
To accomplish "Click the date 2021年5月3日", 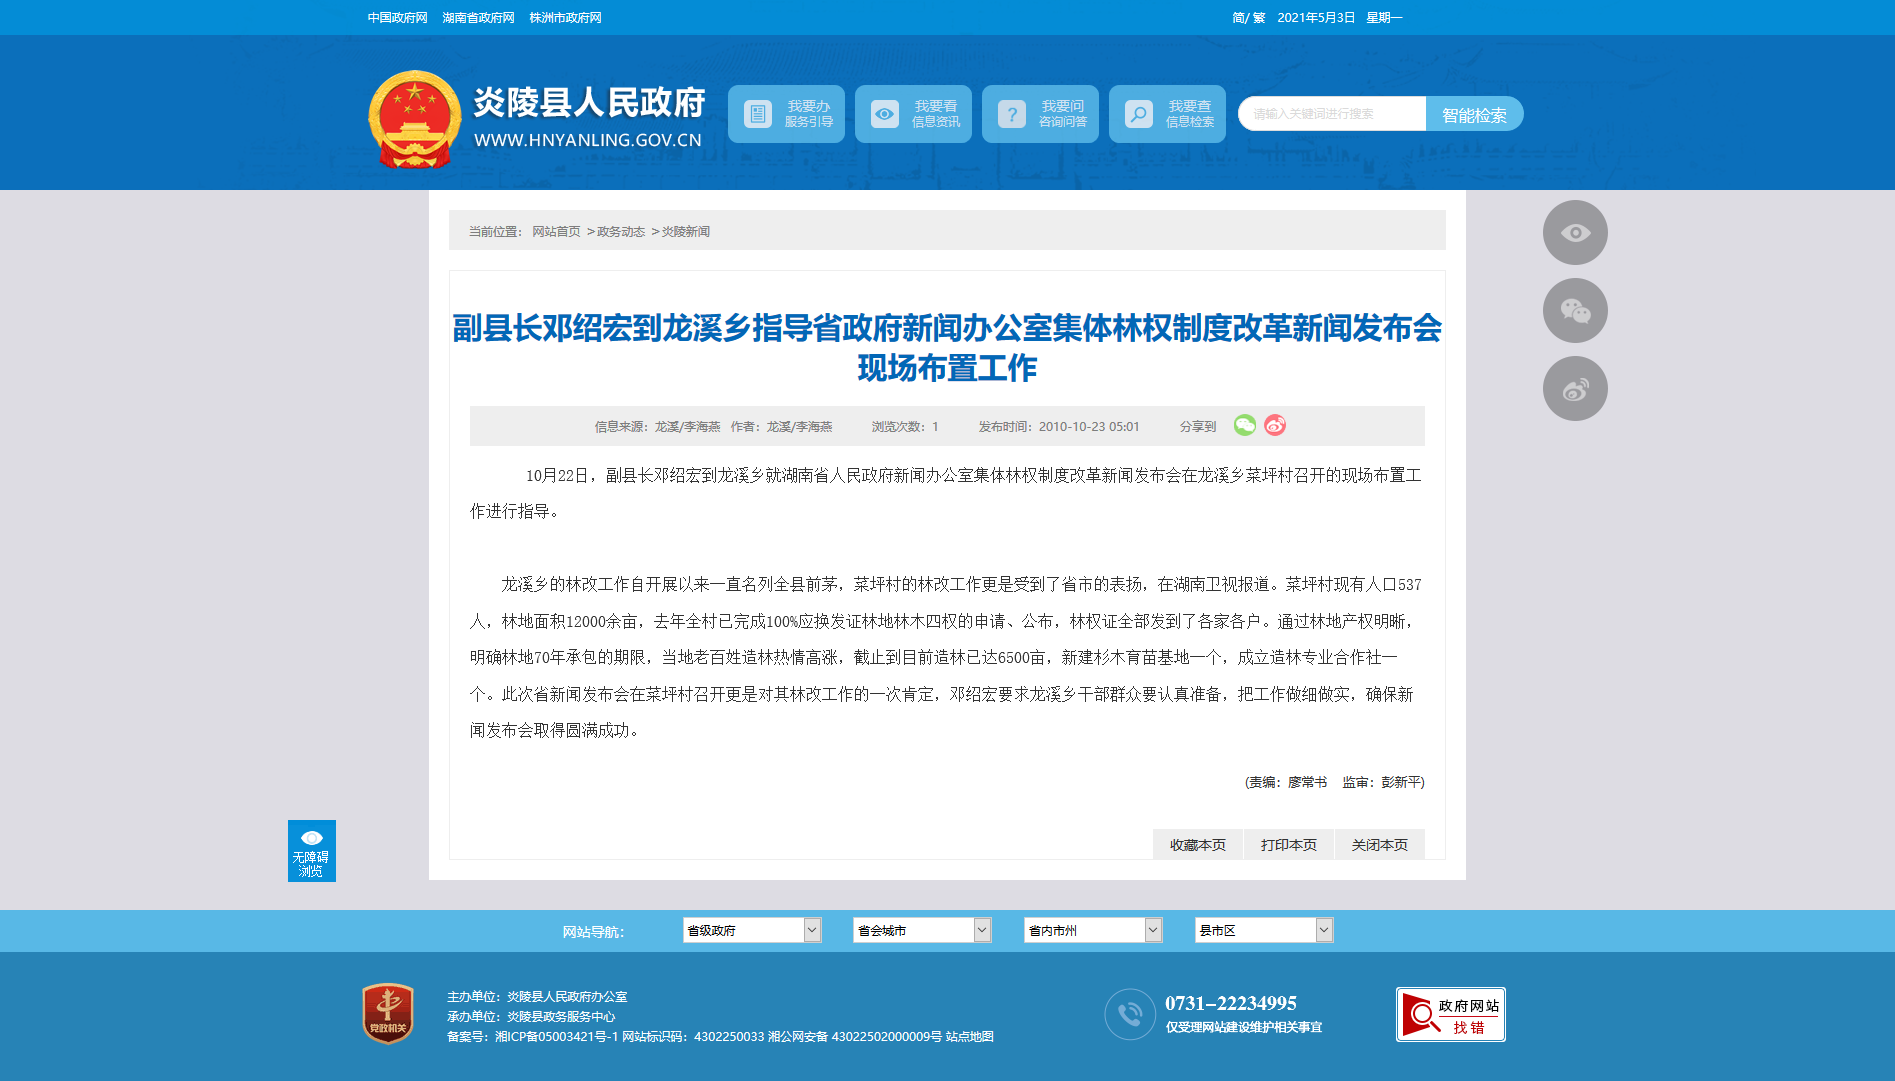I will [1316, 18].
